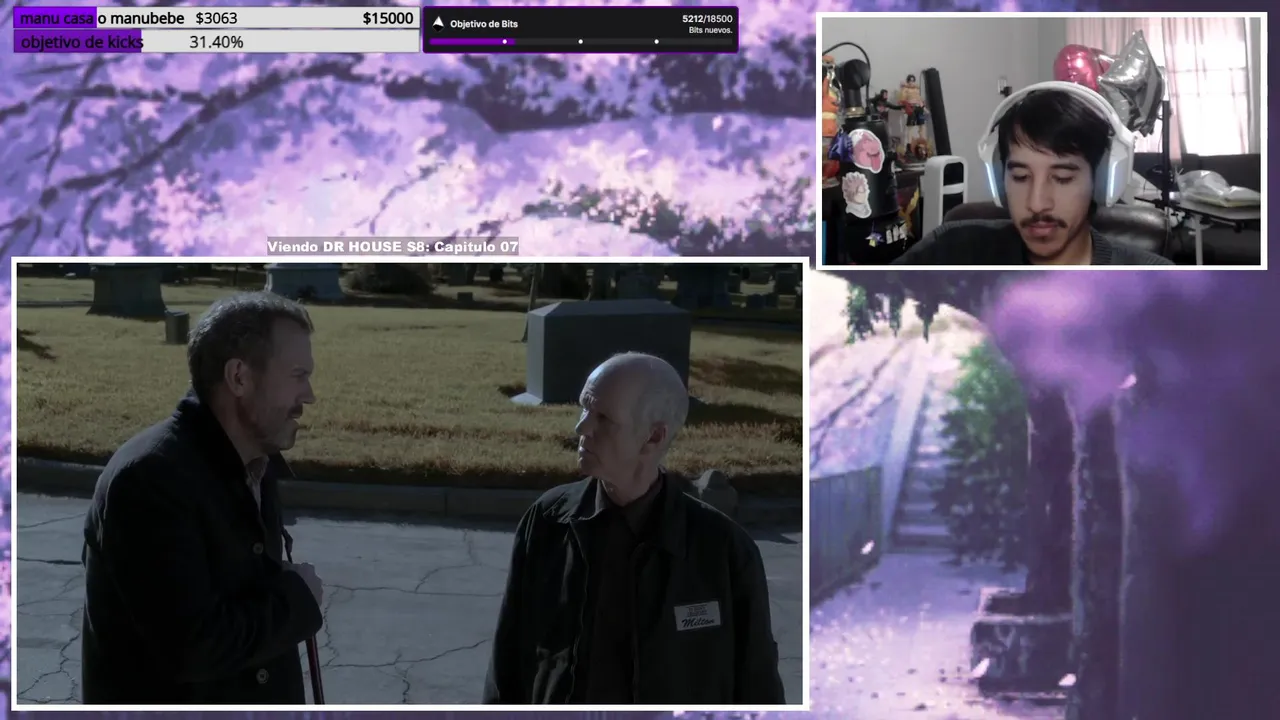Click the Bits goal progress bar
The image size is (1280, 720).
pyautogui.click(x=580, y=42)
